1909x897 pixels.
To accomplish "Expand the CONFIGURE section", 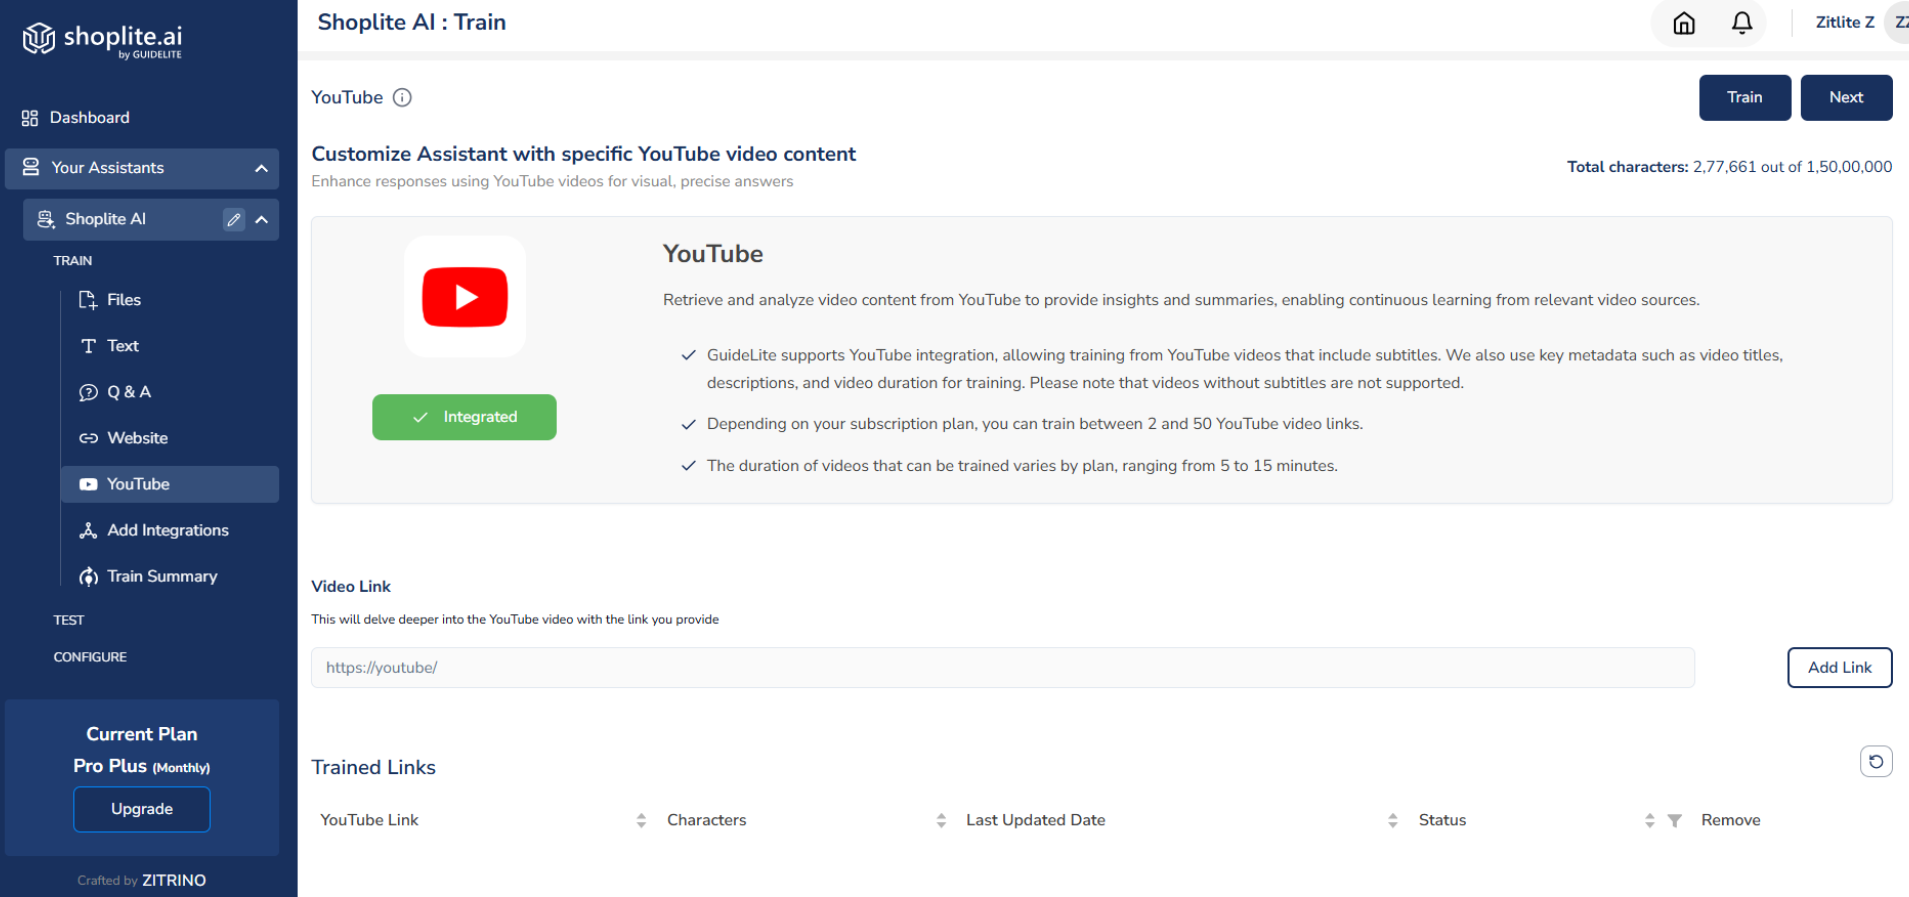I will pyautogui.click(x=90, y=657).
